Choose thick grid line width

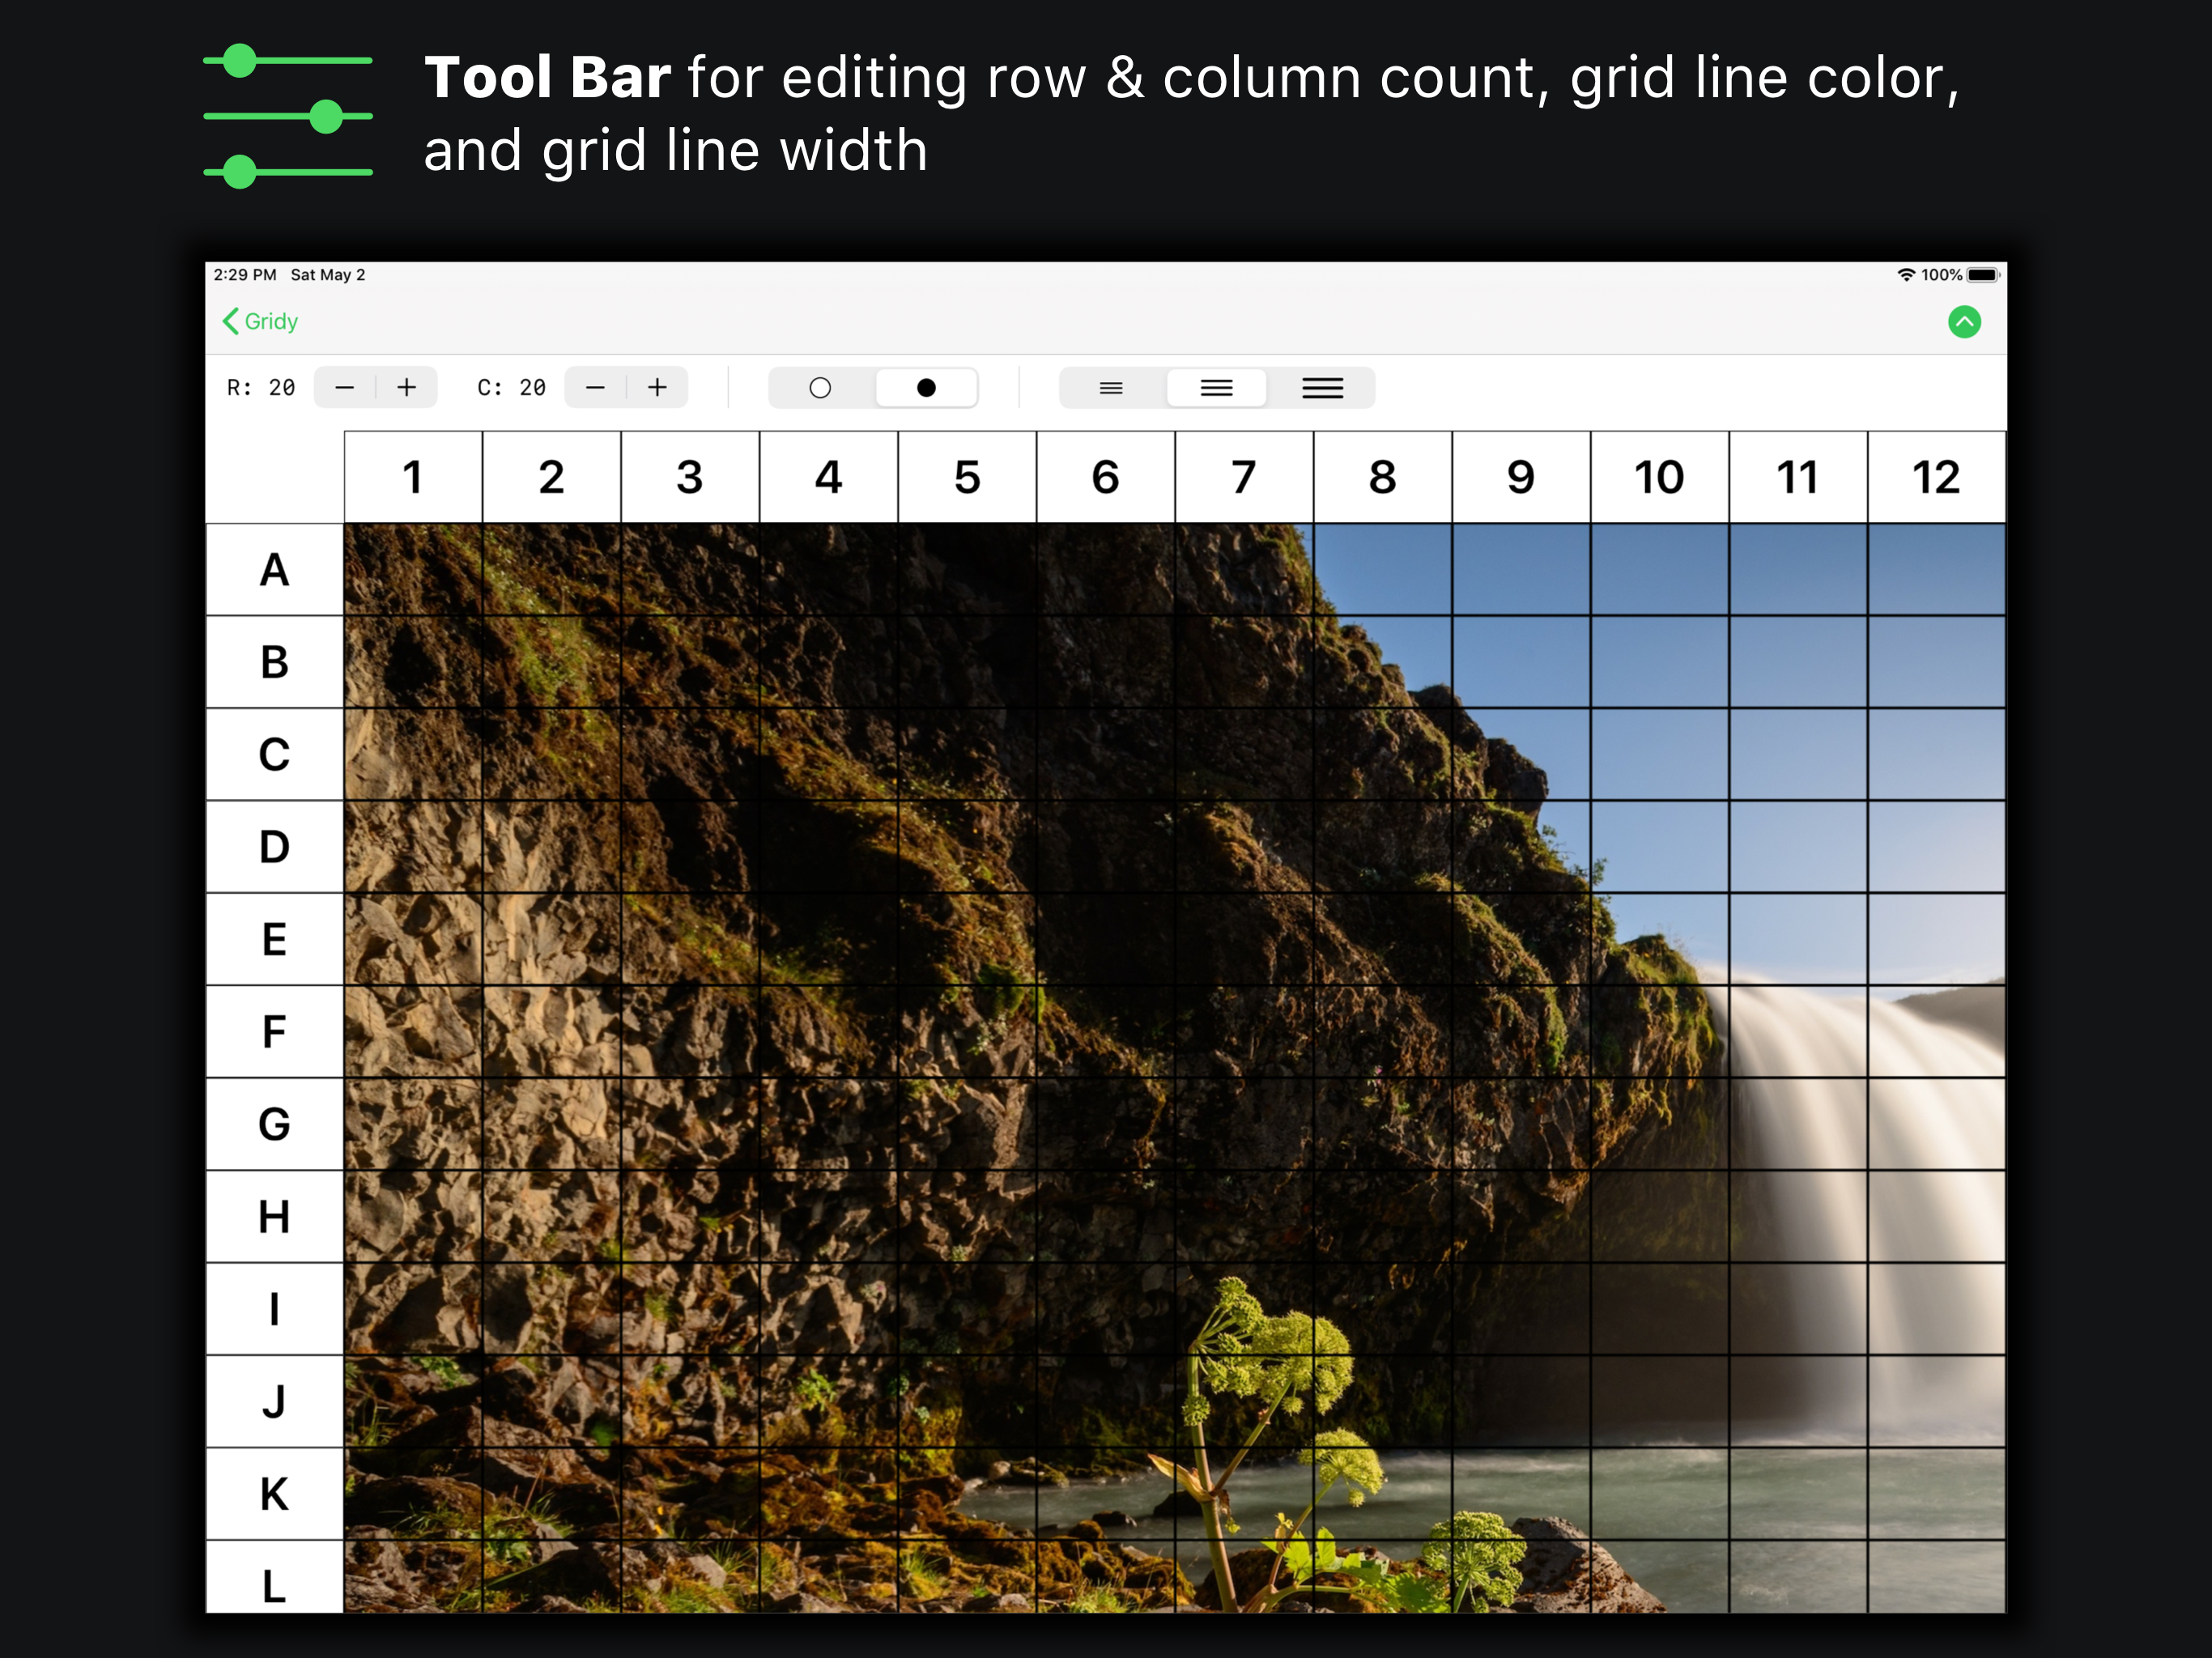tap(1322, 388)
